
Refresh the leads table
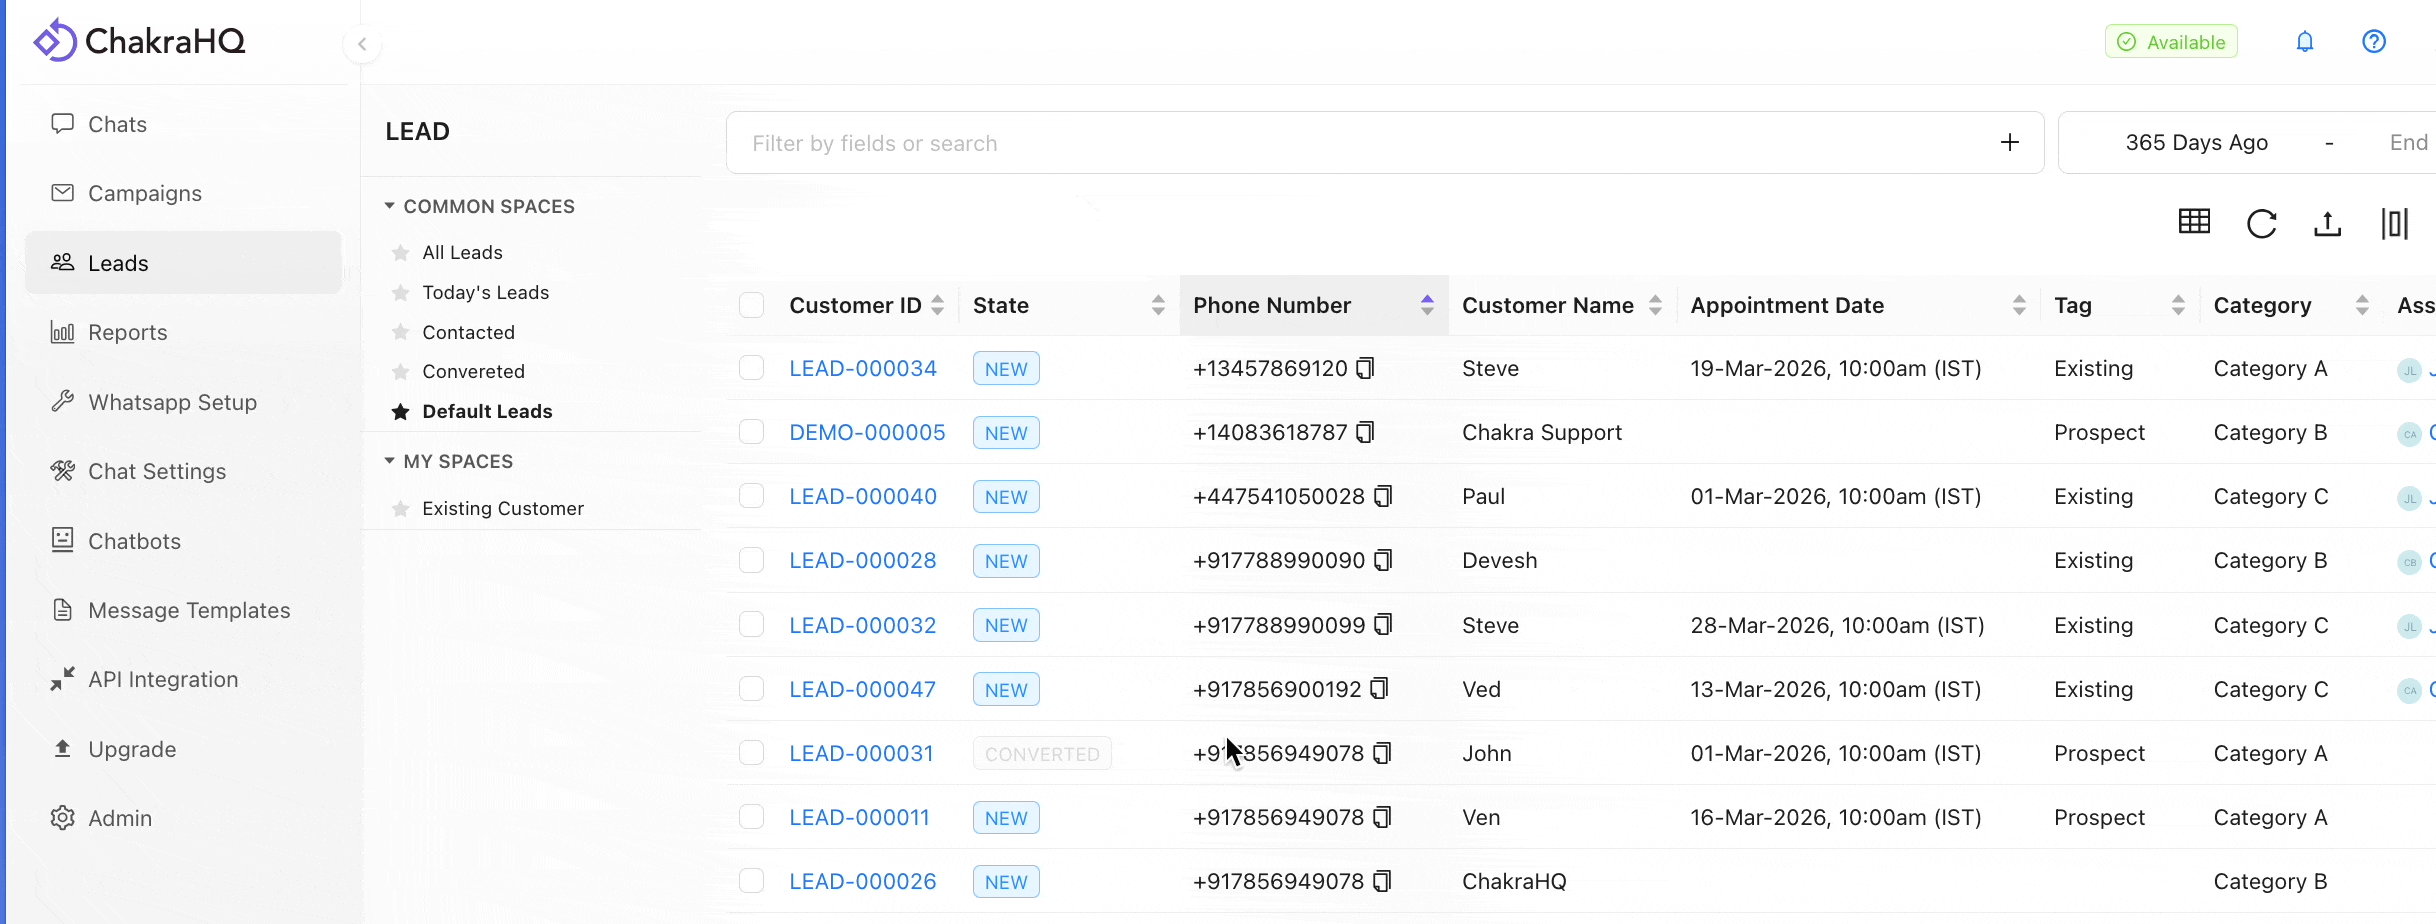coord(2262,223)
